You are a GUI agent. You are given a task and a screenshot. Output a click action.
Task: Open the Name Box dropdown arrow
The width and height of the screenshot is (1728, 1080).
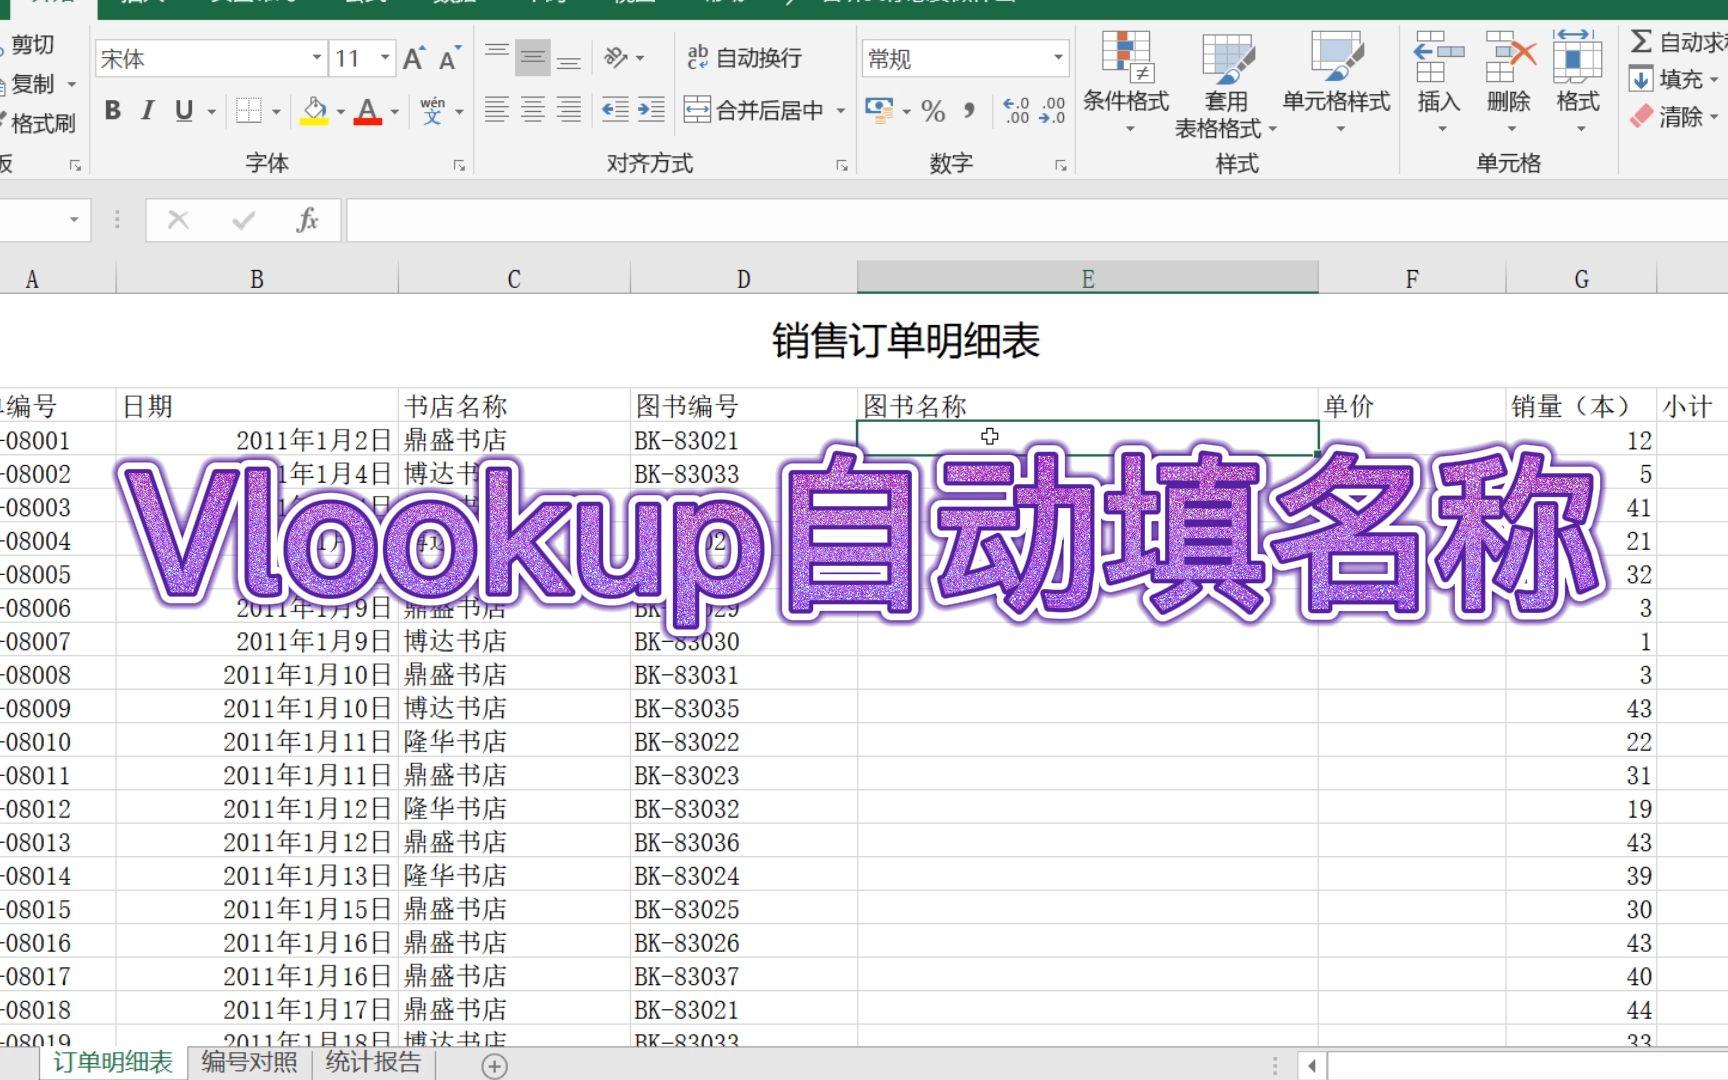(74, 220)
